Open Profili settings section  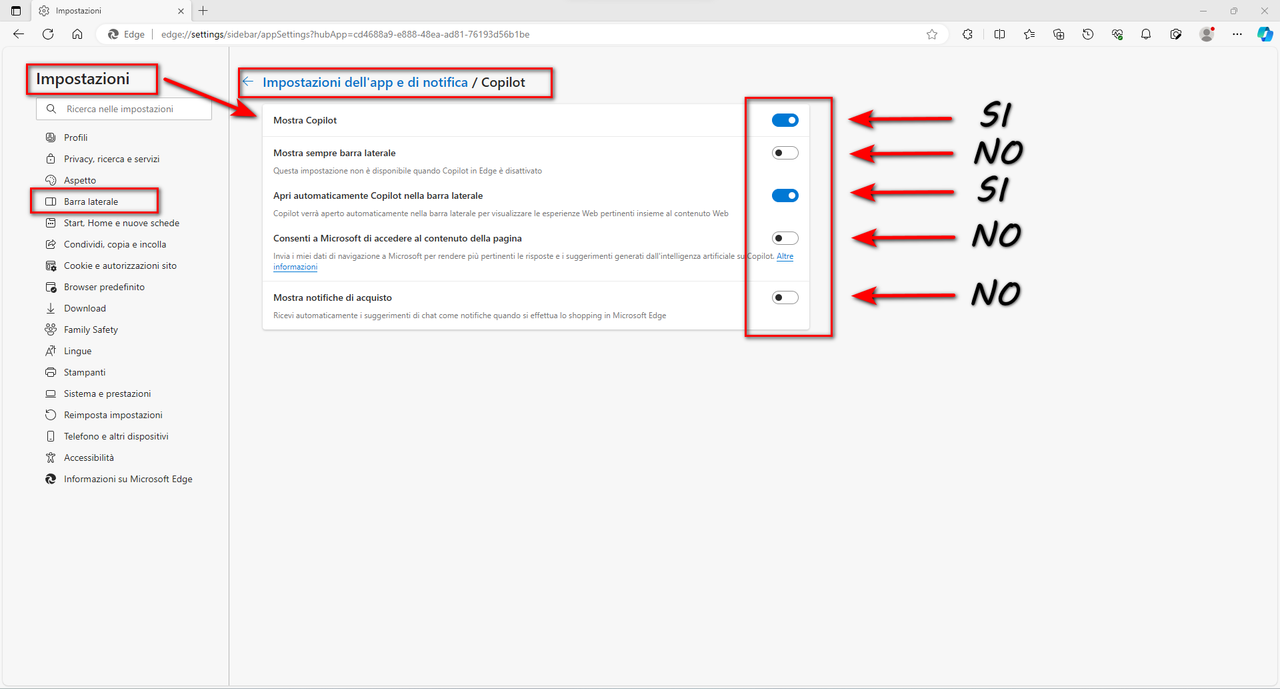pos(76,138)
